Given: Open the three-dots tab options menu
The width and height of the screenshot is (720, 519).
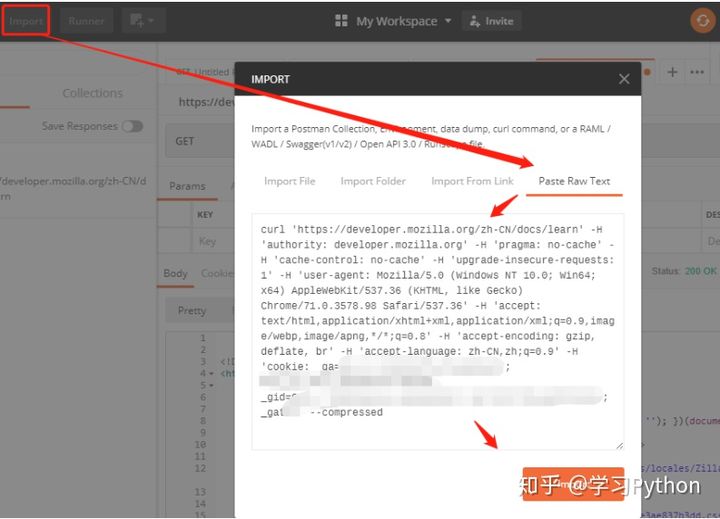Looking at the screenshot, I should coord(697,72).
